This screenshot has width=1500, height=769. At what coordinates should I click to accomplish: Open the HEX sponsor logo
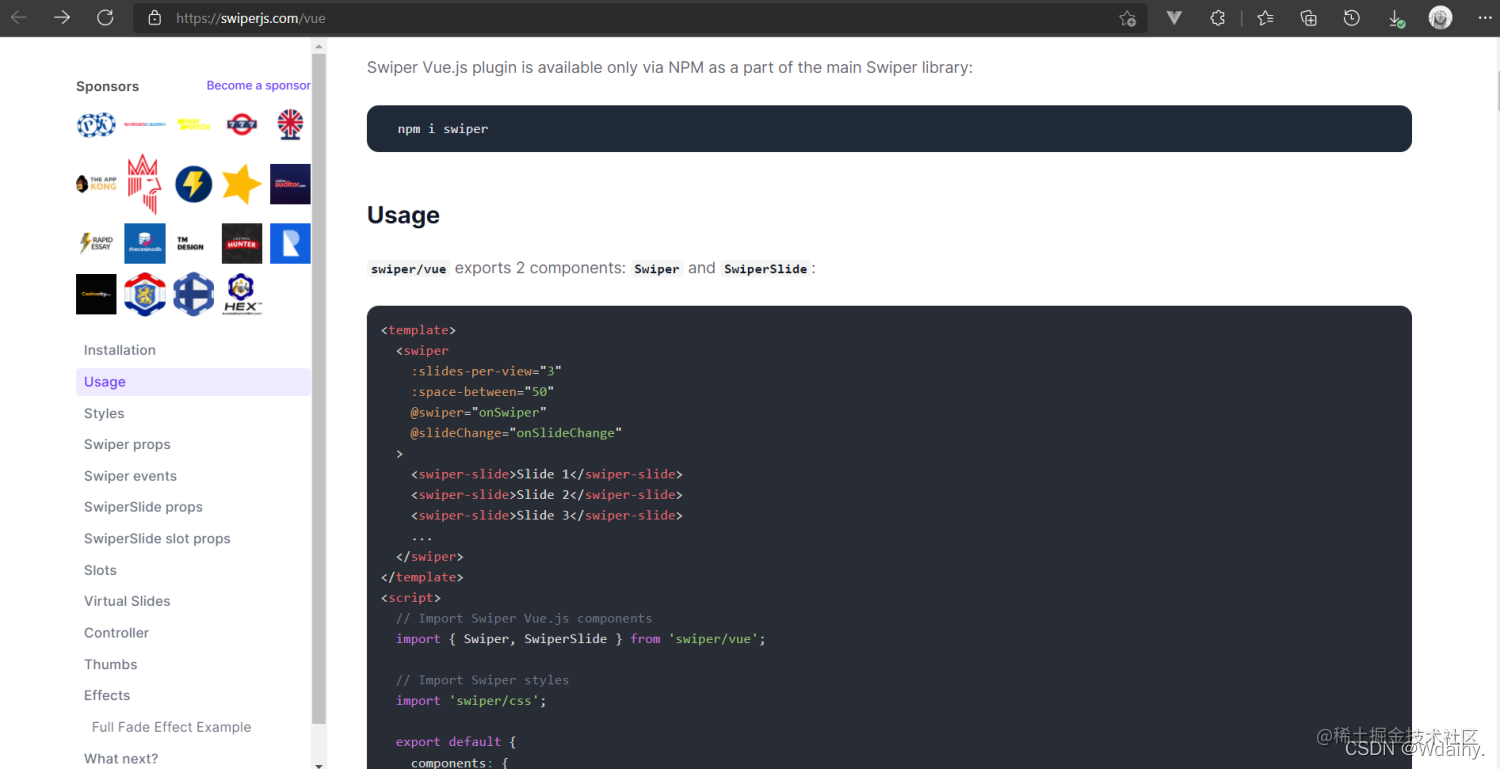241,294
